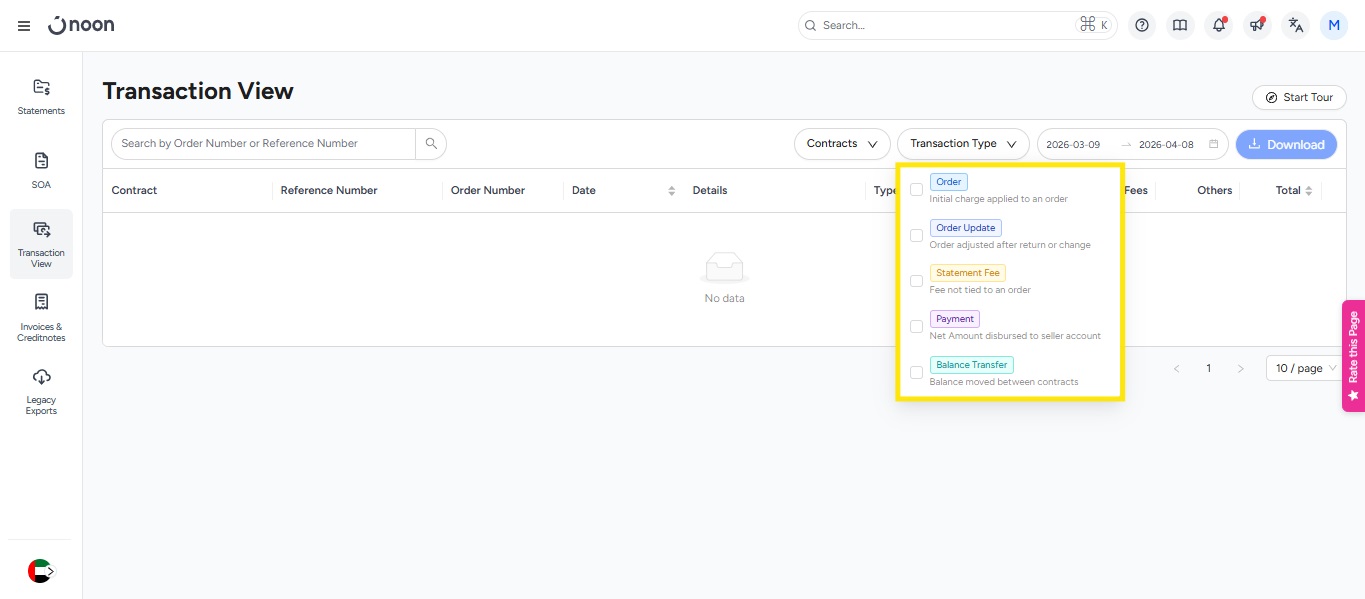The width and height of the screenshot is (1365, 599).
Task: Open the 10 / page size selector
Action: tap(1306, 369)
